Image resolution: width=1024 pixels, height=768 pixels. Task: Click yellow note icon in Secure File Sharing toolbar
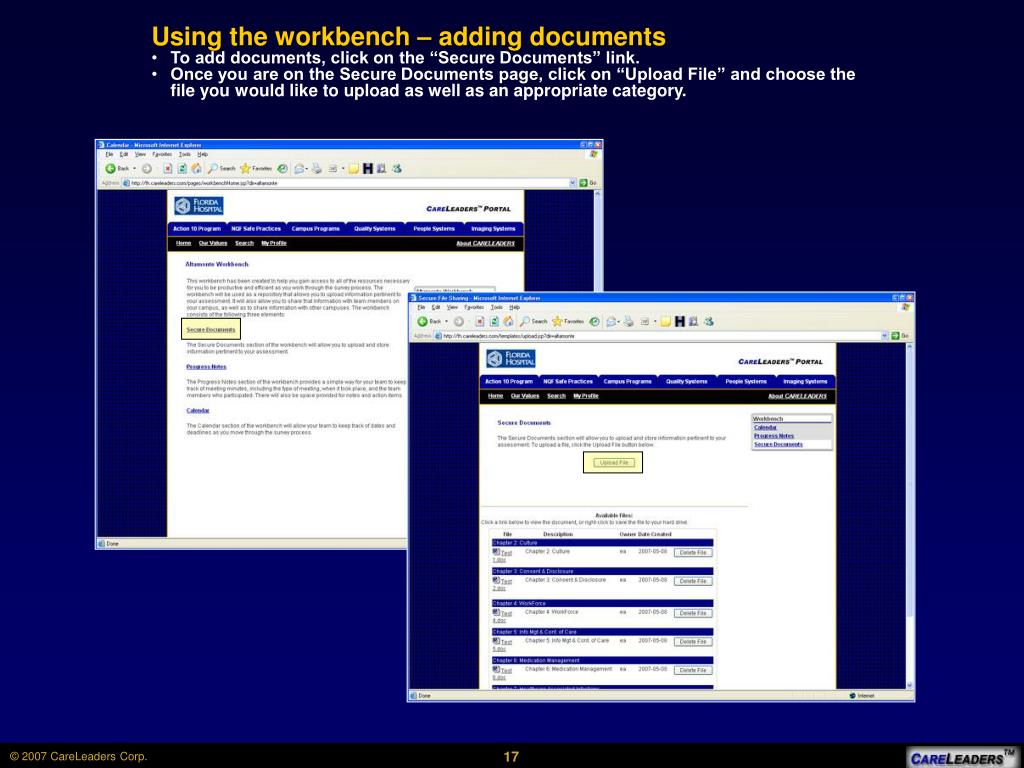pyautogui.click(x=665, y=321)
